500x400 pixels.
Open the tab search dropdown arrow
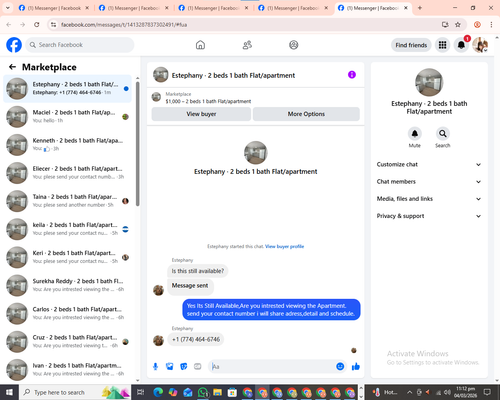7,8
